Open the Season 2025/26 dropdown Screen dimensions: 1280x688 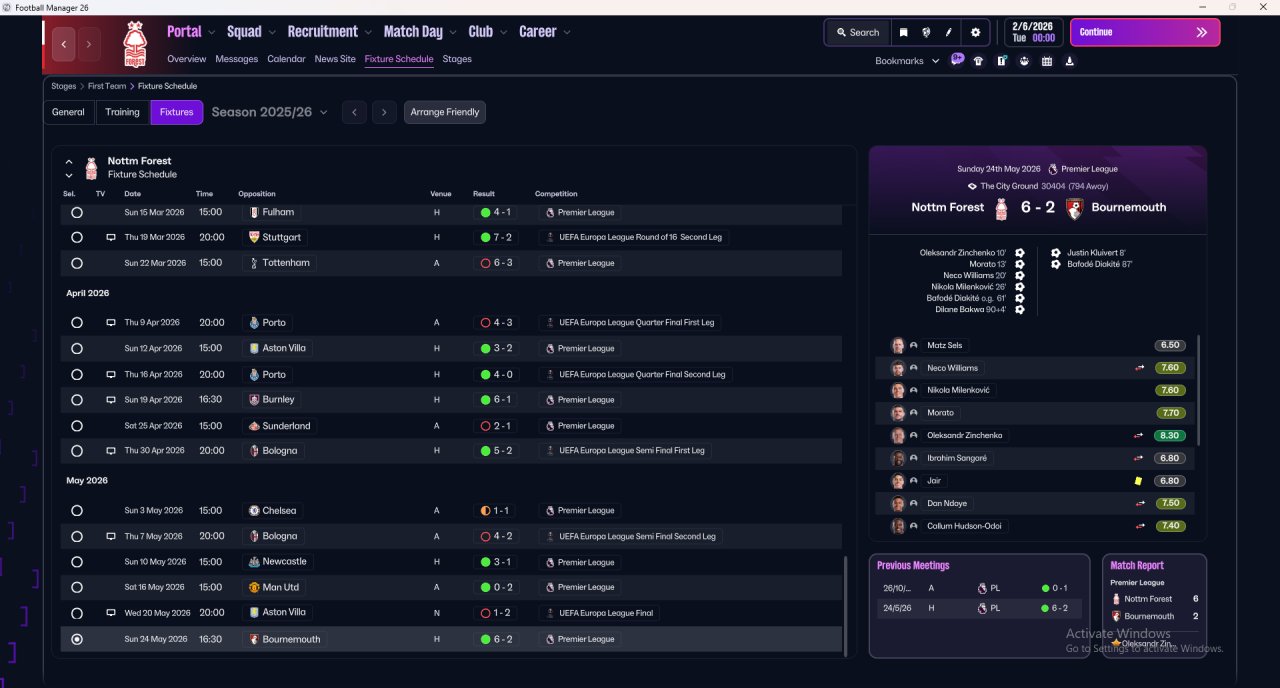click(x=270, y=112)
